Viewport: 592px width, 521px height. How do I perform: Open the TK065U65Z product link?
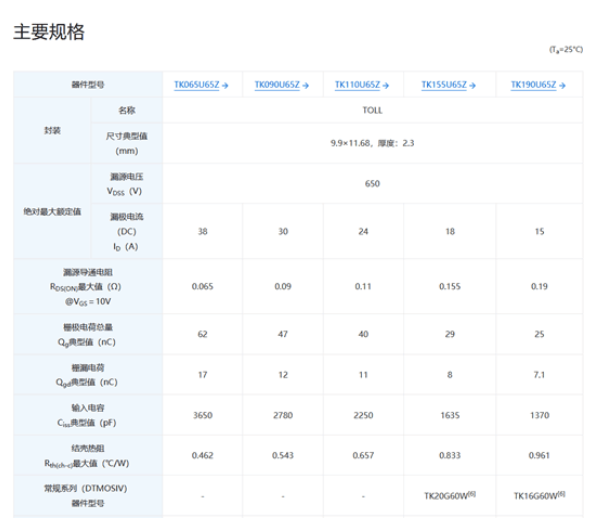(x=196, y=85)
